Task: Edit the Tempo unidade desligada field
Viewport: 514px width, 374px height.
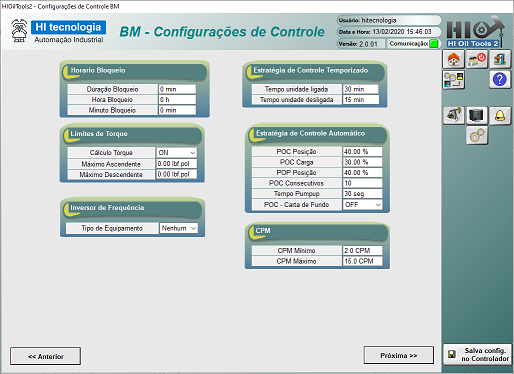Action: coord(361,100)
